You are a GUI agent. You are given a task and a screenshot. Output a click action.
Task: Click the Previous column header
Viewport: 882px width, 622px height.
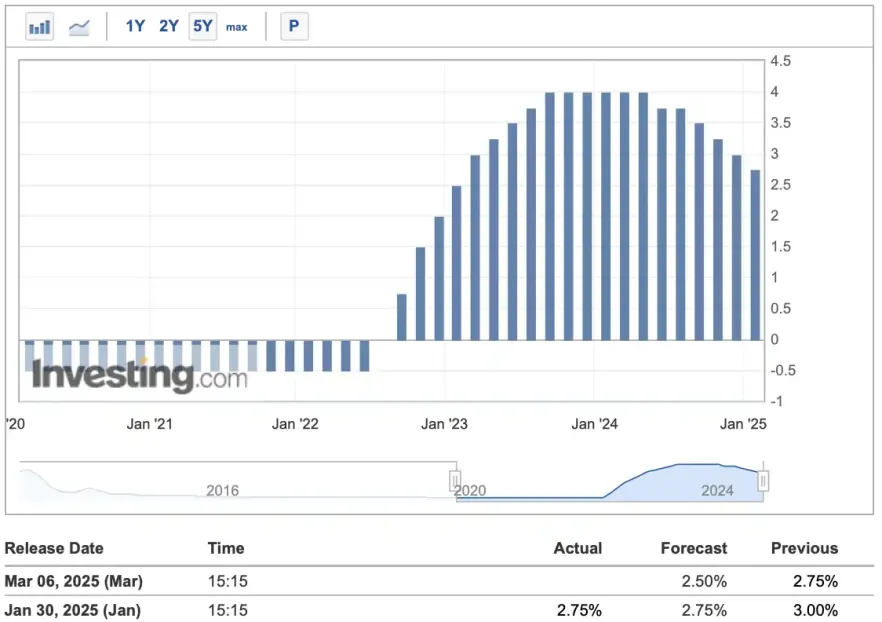tap(804, 548)
